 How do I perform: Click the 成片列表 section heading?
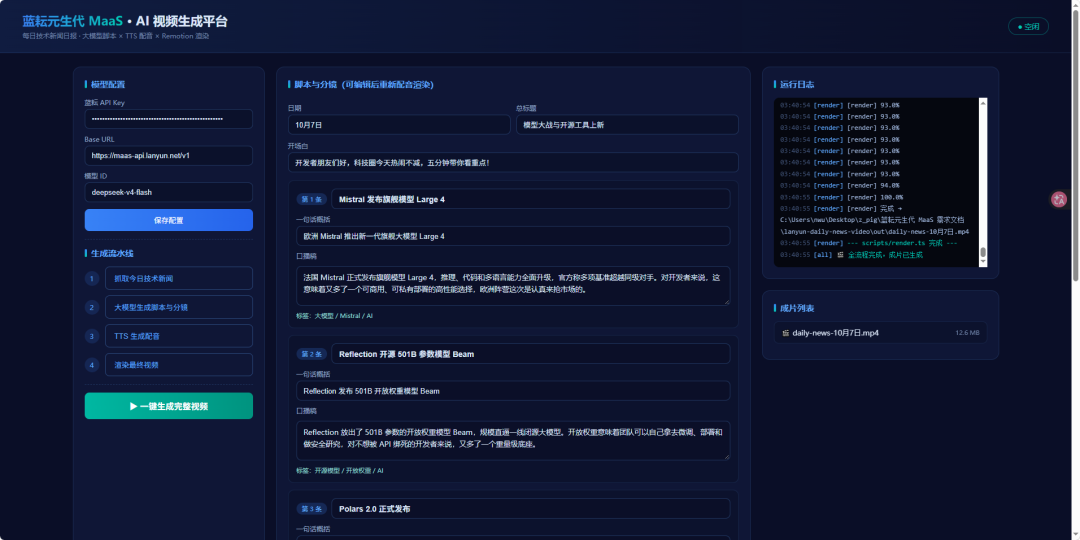pos(797,308)
